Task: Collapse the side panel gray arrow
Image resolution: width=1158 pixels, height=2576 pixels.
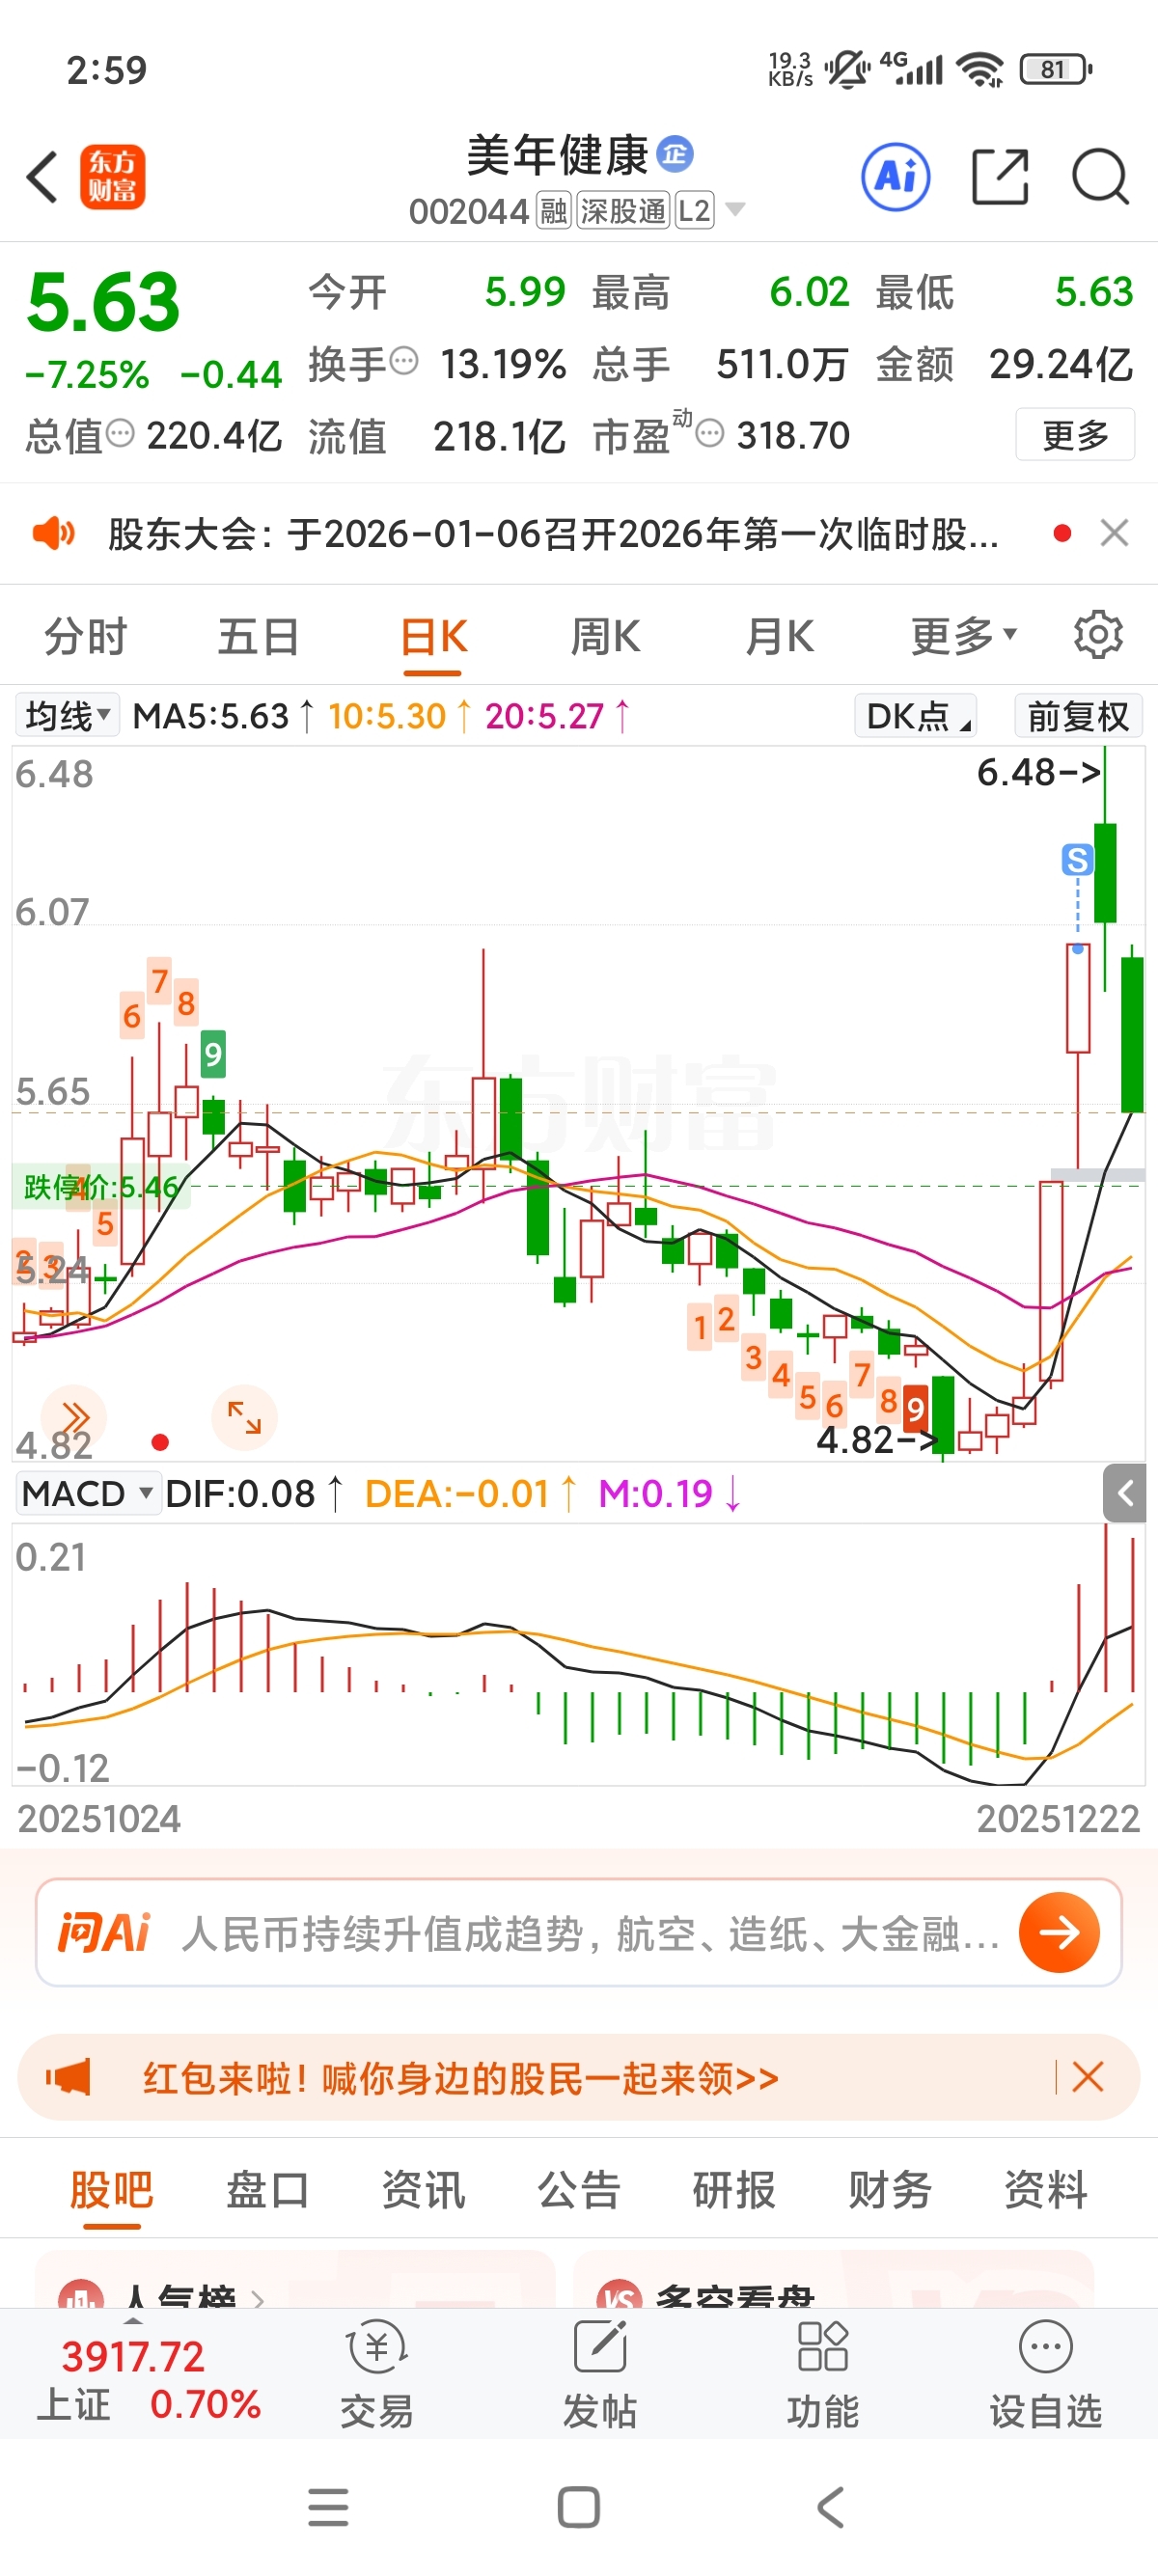Action: pos(1125,1494)
